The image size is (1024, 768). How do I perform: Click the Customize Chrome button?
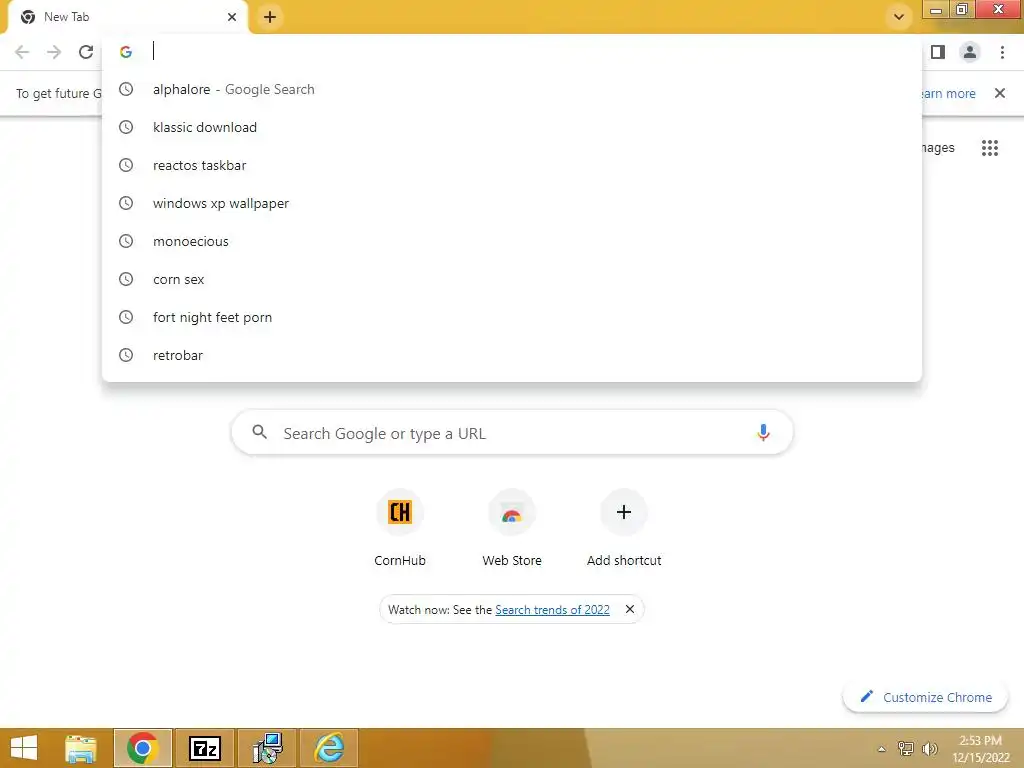pyautogui.click(x=925, y=697)
